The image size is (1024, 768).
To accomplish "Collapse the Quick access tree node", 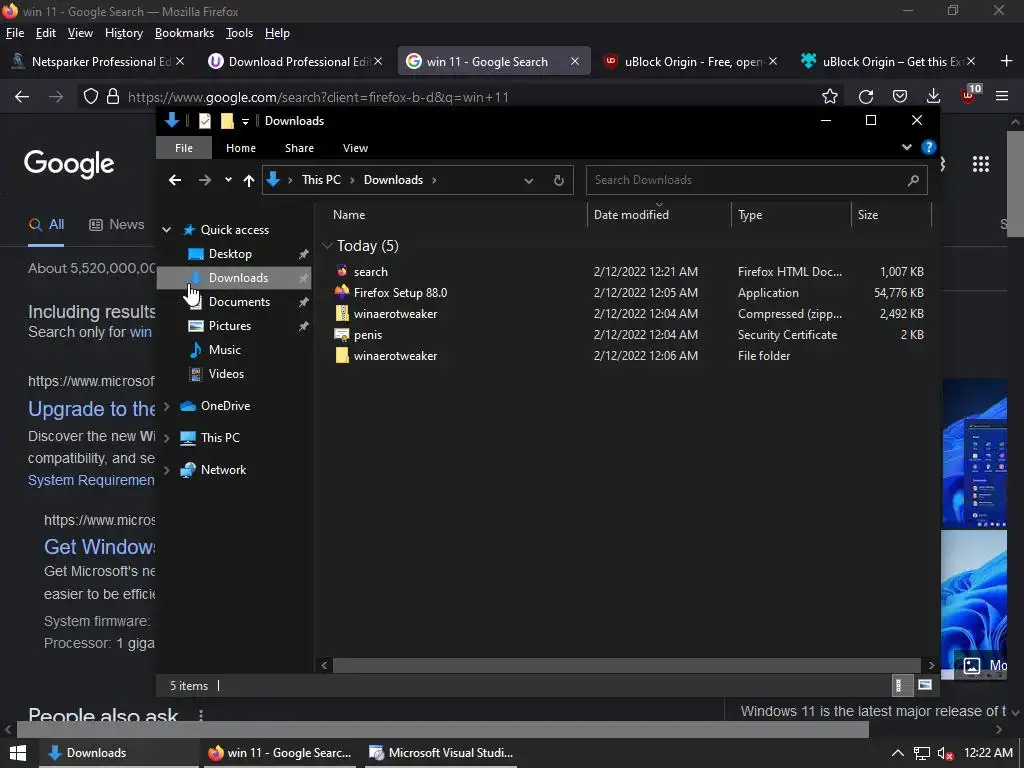I will tap(167, 230).
